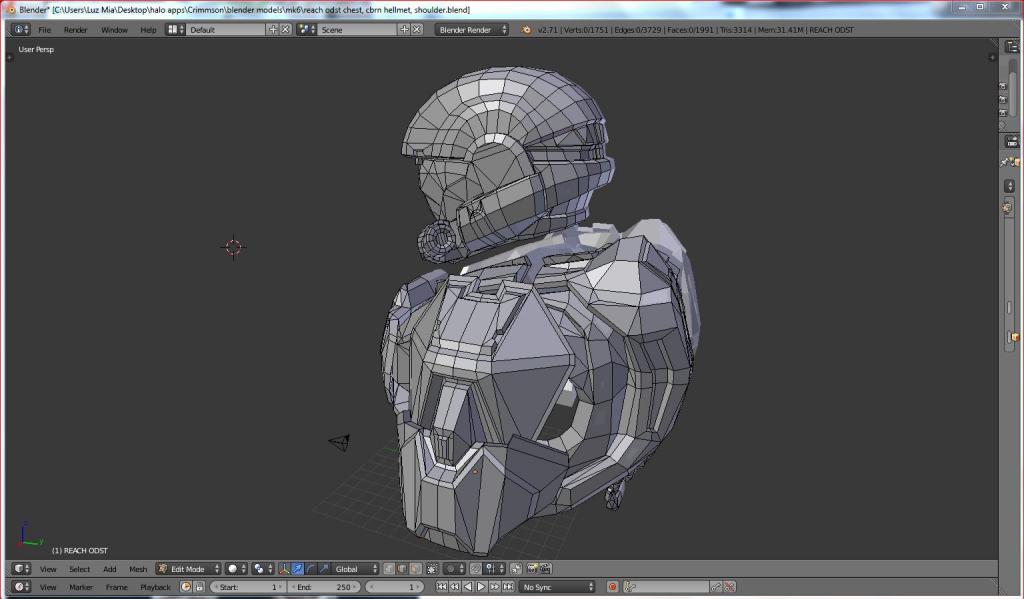Open the Timeline editor type selector
Image resolution: width=1024 pixels, height=599 pixels.
click(22, 587)
